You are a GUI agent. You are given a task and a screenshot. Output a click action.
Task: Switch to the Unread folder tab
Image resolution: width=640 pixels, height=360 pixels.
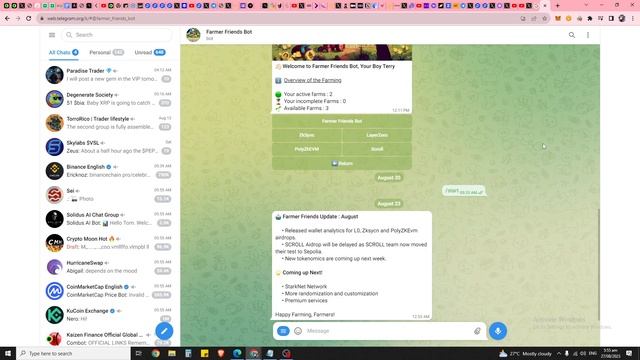tap(150, 52)
